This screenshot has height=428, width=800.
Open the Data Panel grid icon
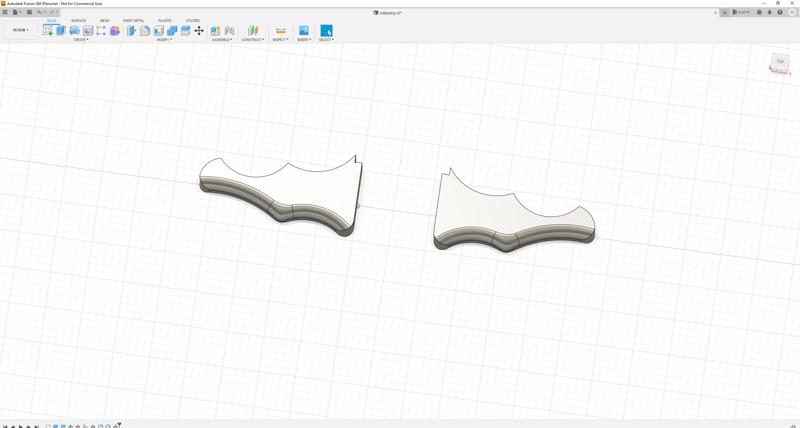tap(5, 12)
